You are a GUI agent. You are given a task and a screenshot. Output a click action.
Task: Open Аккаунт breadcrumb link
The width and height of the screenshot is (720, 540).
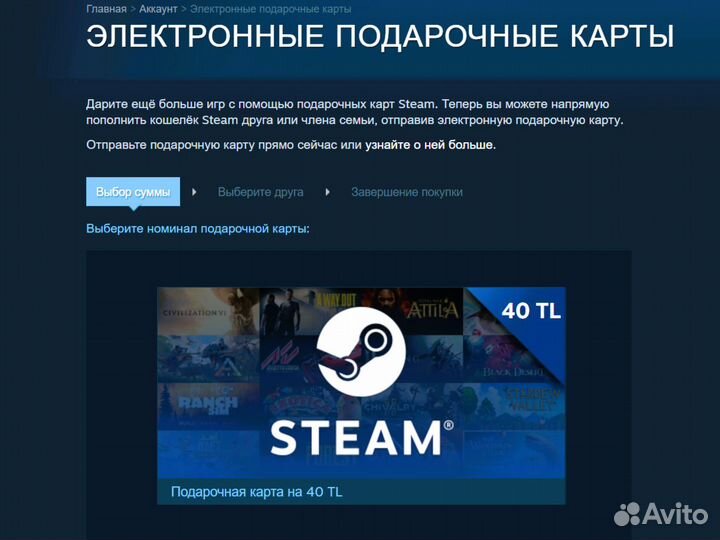coord(158,9)
